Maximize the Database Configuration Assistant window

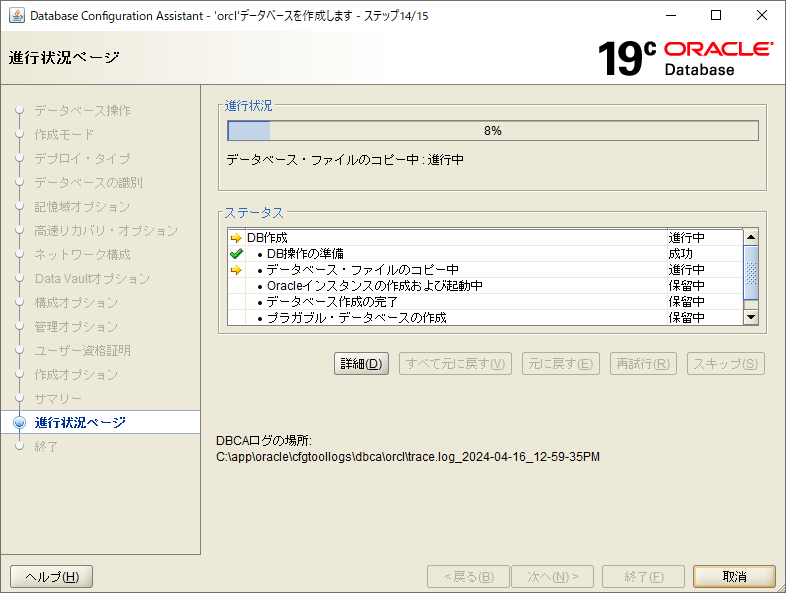click(x=716, y=16)
